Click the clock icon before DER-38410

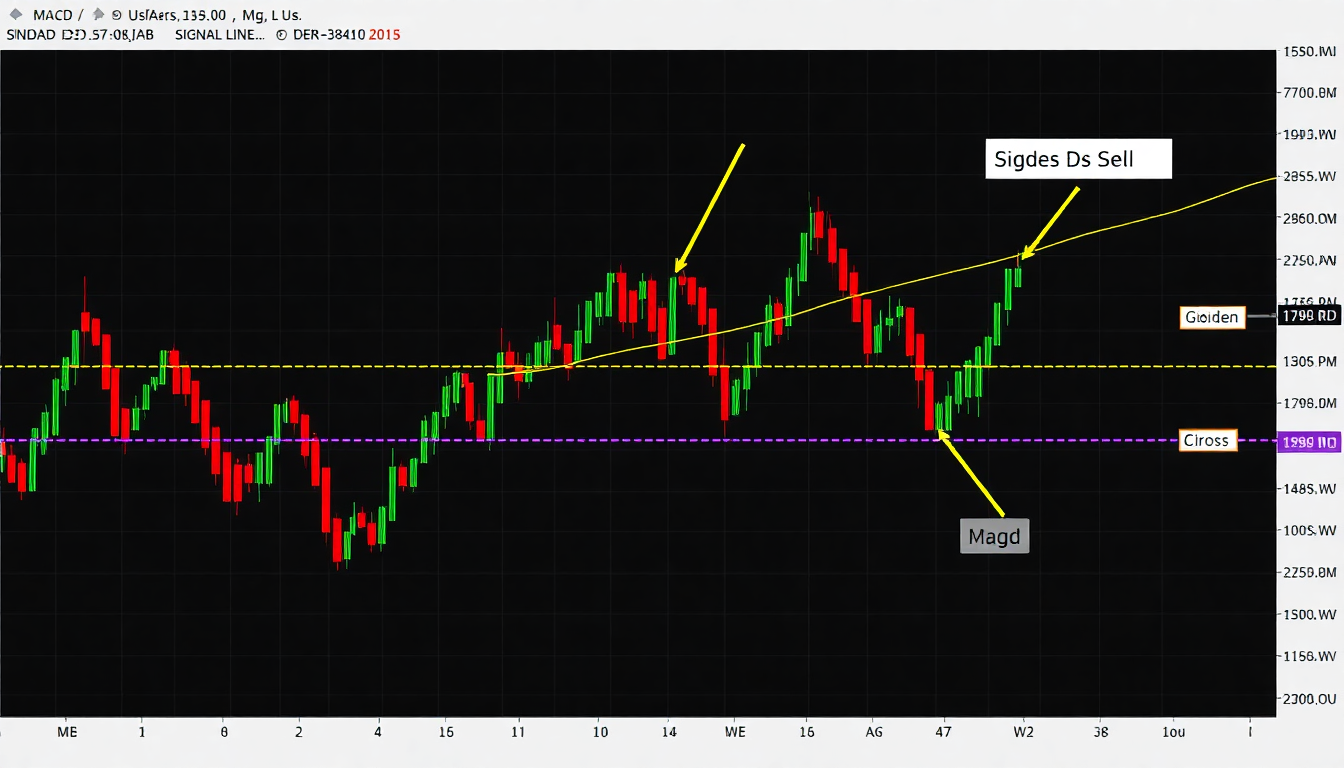tap(281, 34)
